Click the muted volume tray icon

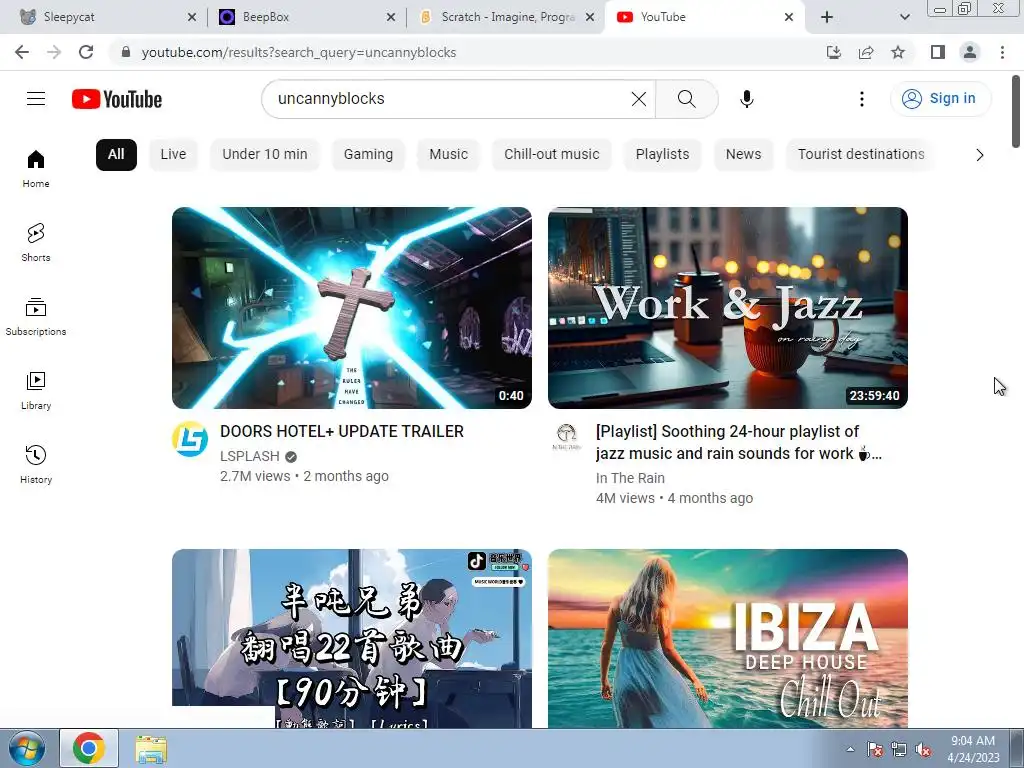923,750
